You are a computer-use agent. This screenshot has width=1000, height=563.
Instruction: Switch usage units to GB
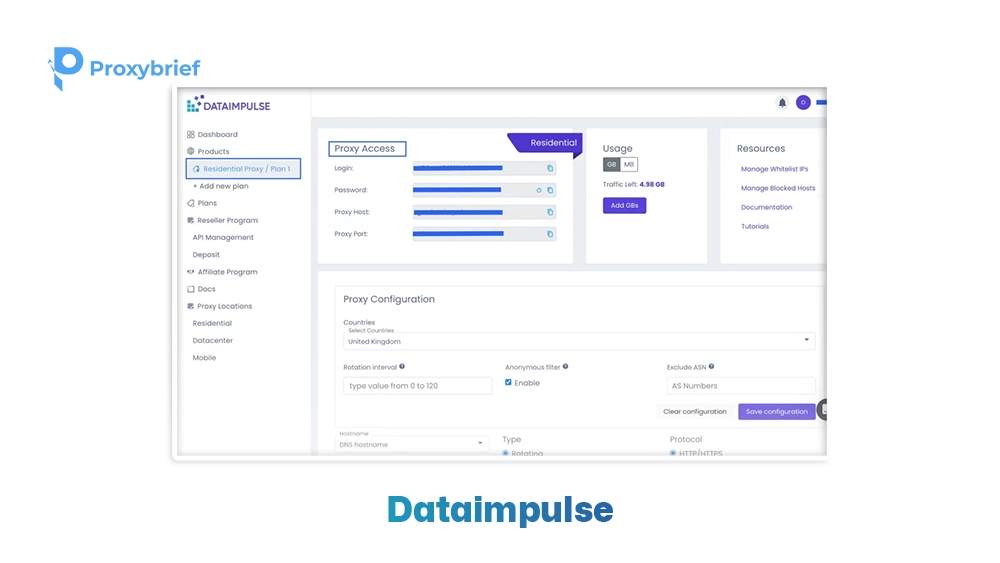coord(612,165)
